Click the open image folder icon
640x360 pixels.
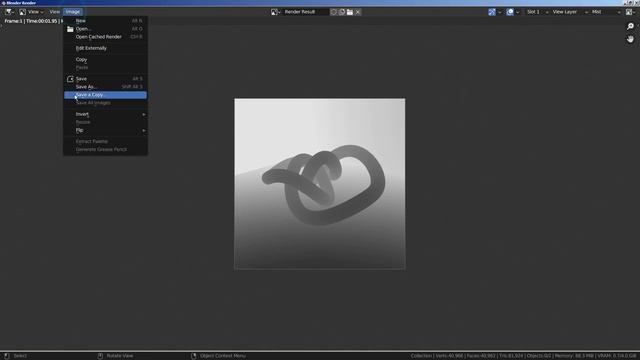350,12
